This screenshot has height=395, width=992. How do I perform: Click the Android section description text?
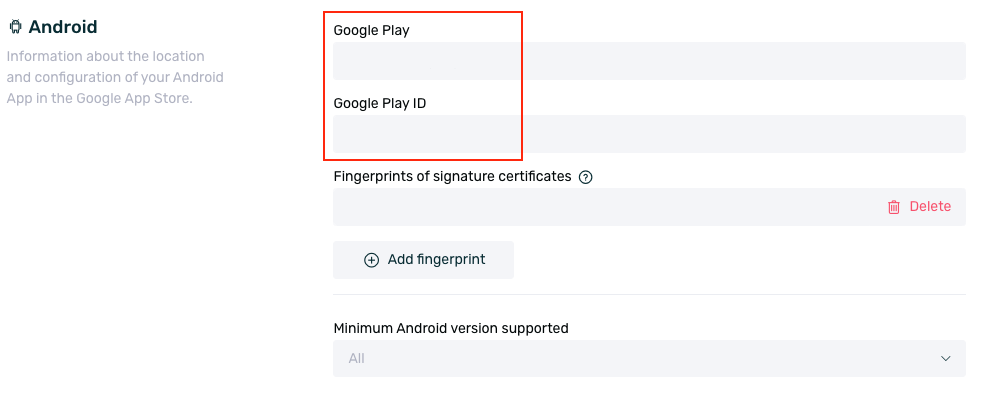tap(115, 77)
